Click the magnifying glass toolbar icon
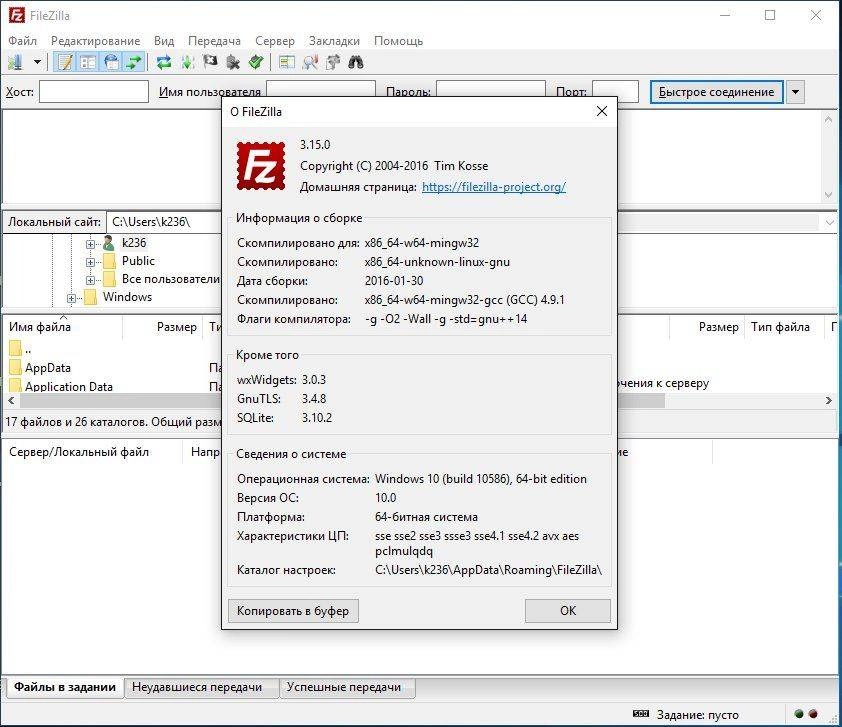This screenshot has height=727, width=842. click(310, 62)
